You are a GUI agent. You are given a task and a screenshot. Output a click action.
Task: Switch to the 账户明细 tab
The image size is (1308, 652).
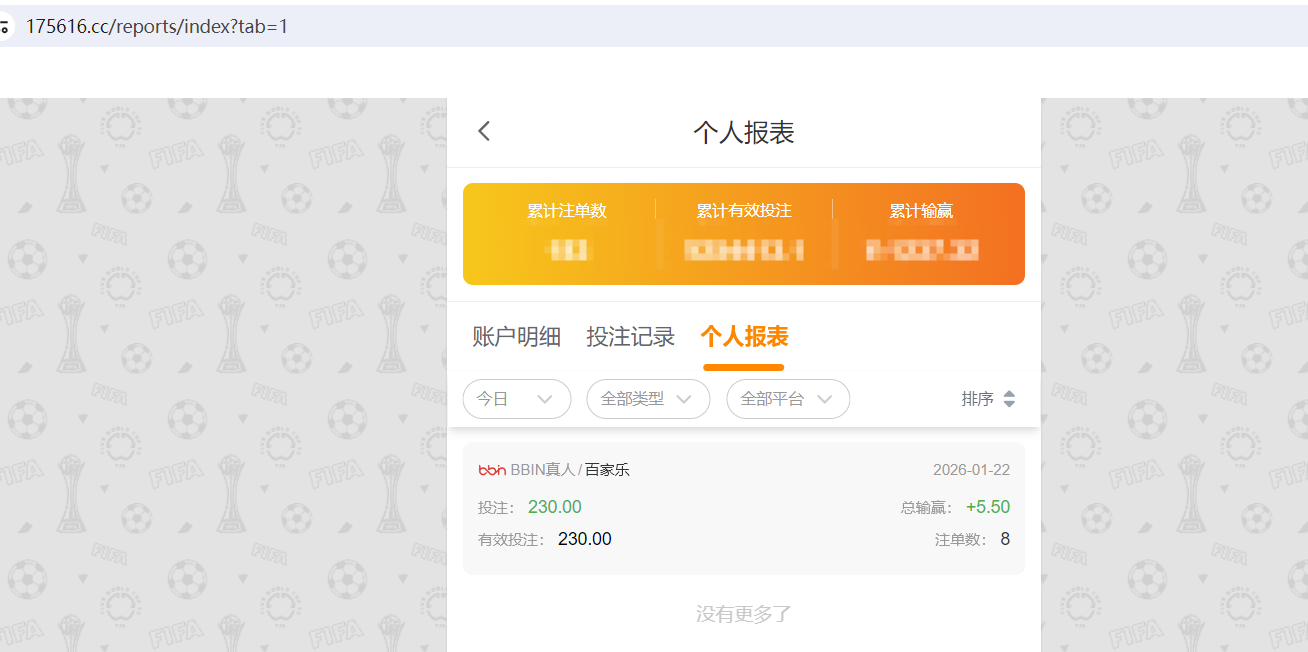[516, 336]
